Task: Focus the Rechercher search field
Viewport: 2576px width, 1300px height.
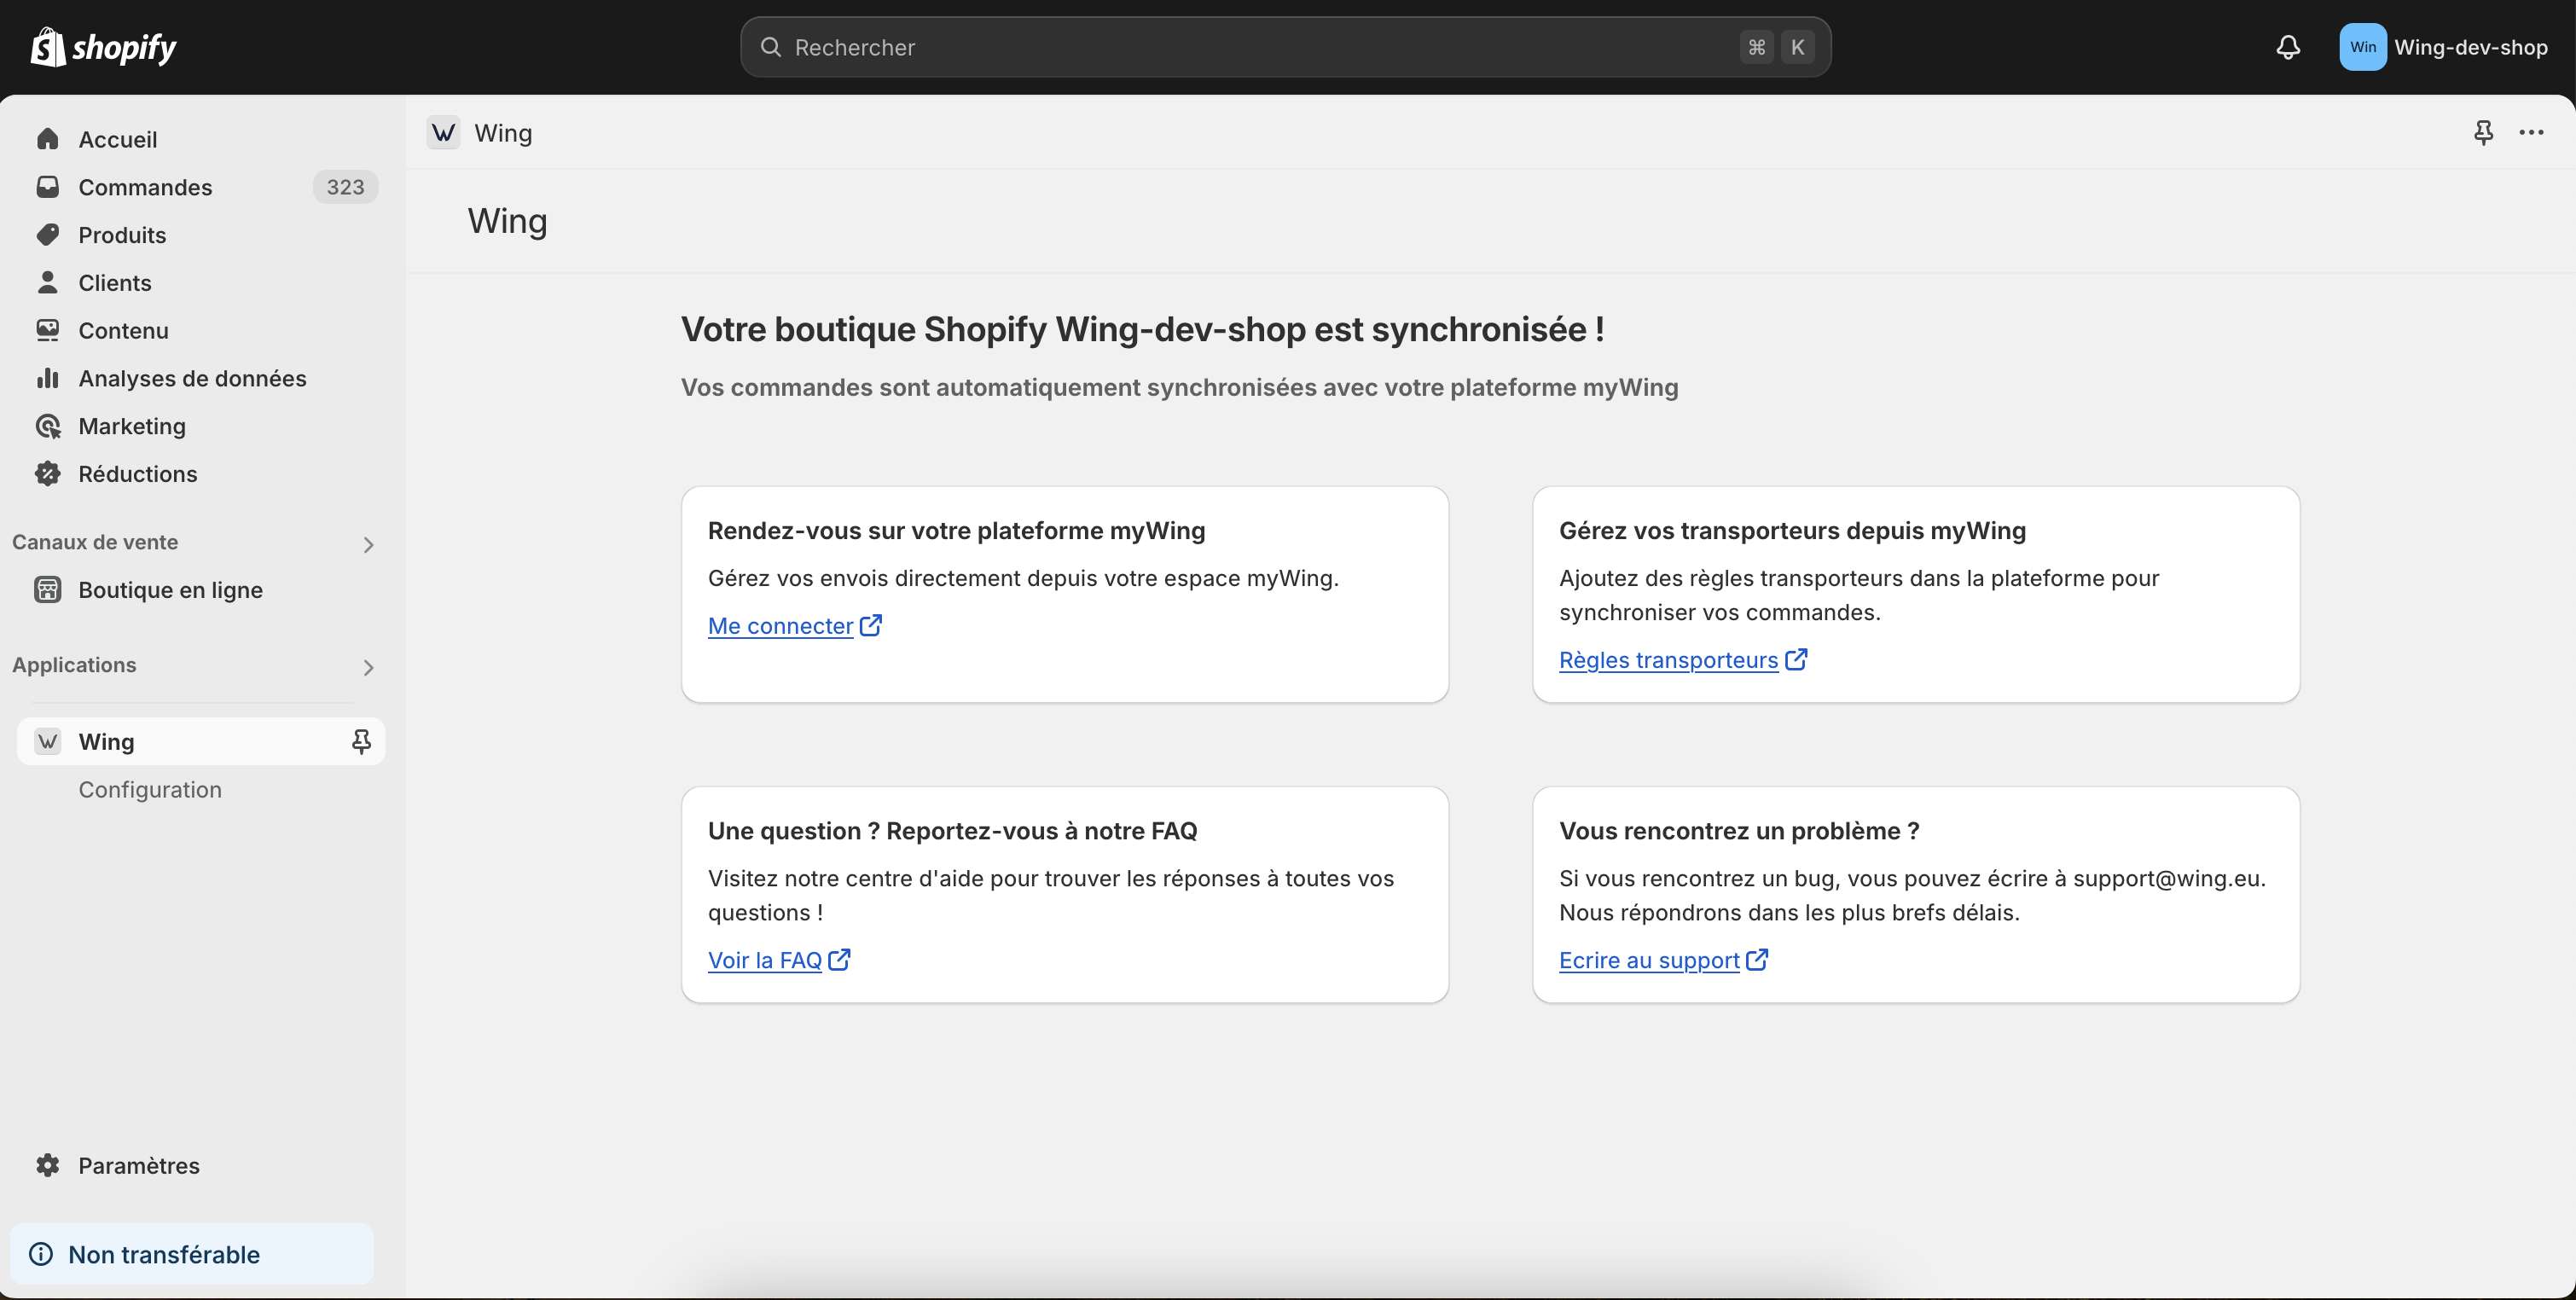Action: pyautogui.click(x=1285, y=47)
